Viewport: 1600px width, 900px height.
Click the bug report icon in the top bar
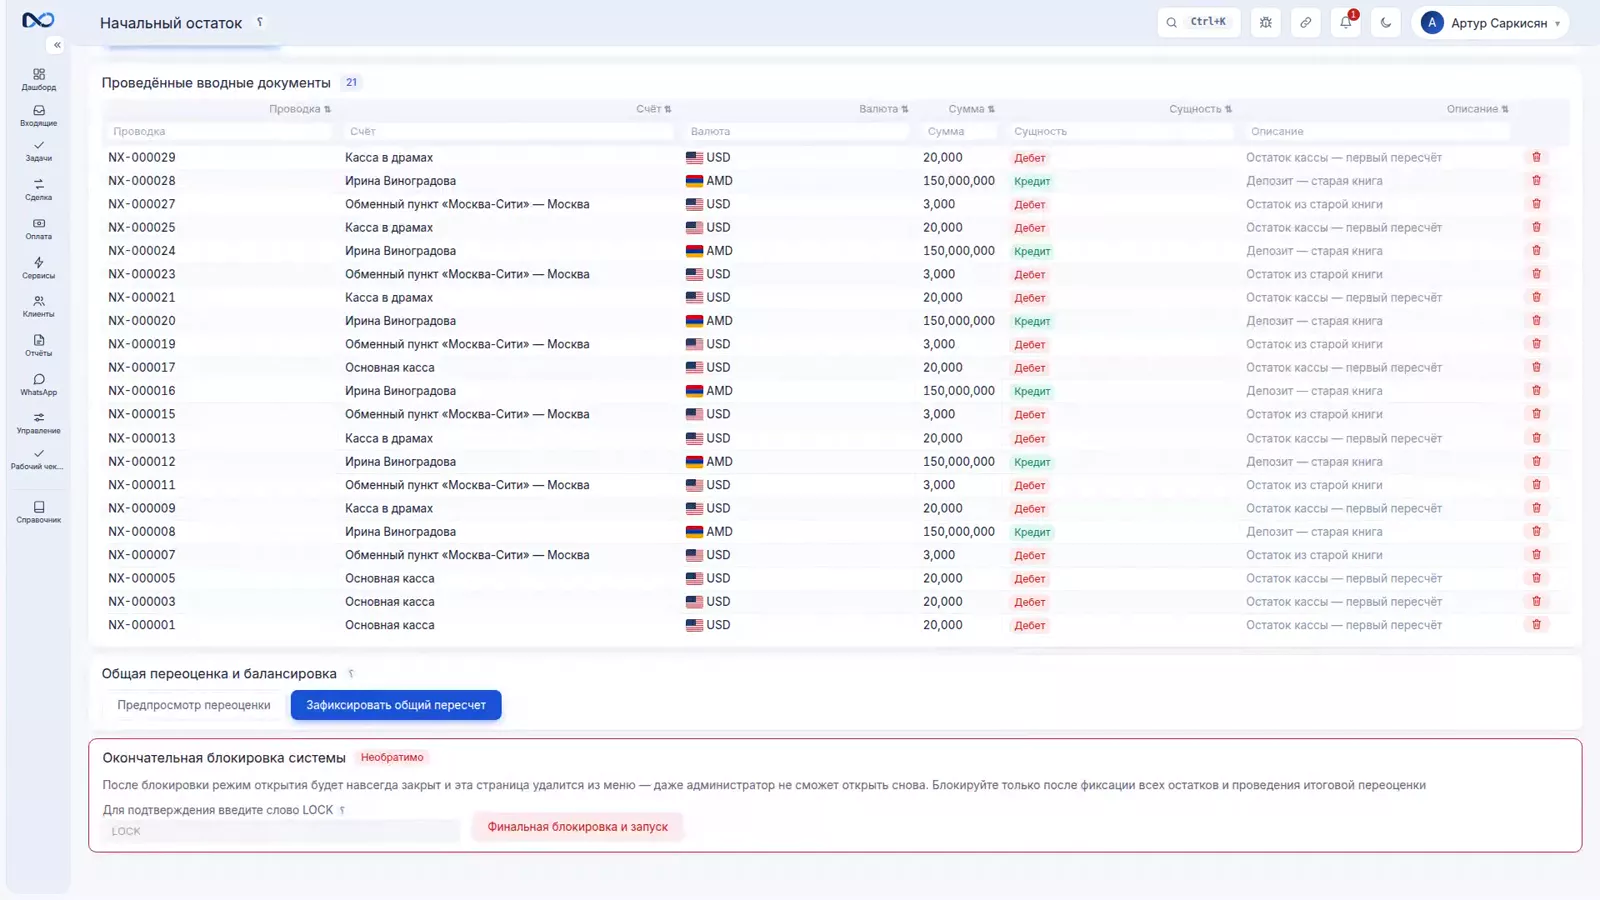(x=1266, y=22)
